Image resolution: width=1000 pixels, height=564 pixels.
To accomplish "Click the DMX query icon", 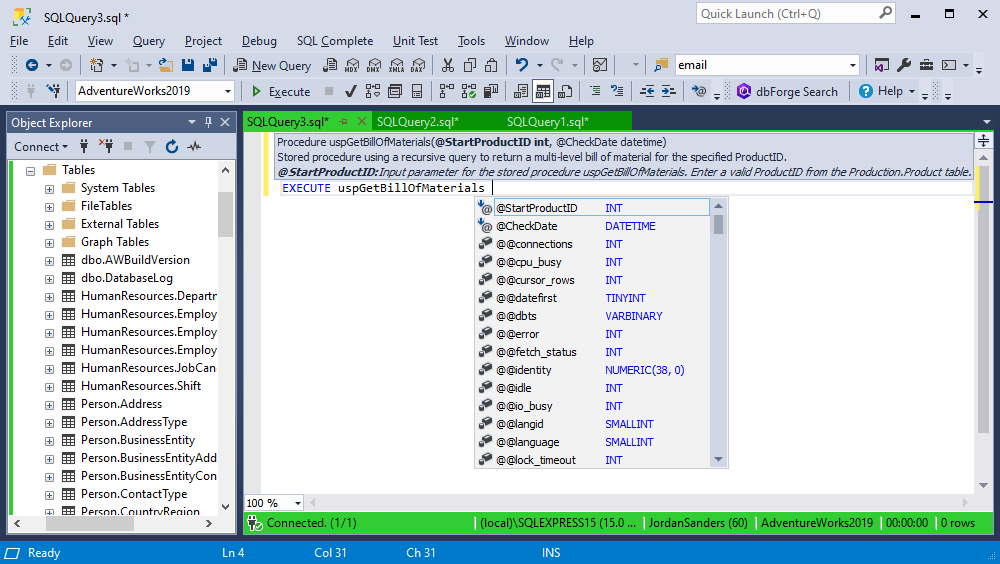I will (374, 65).
